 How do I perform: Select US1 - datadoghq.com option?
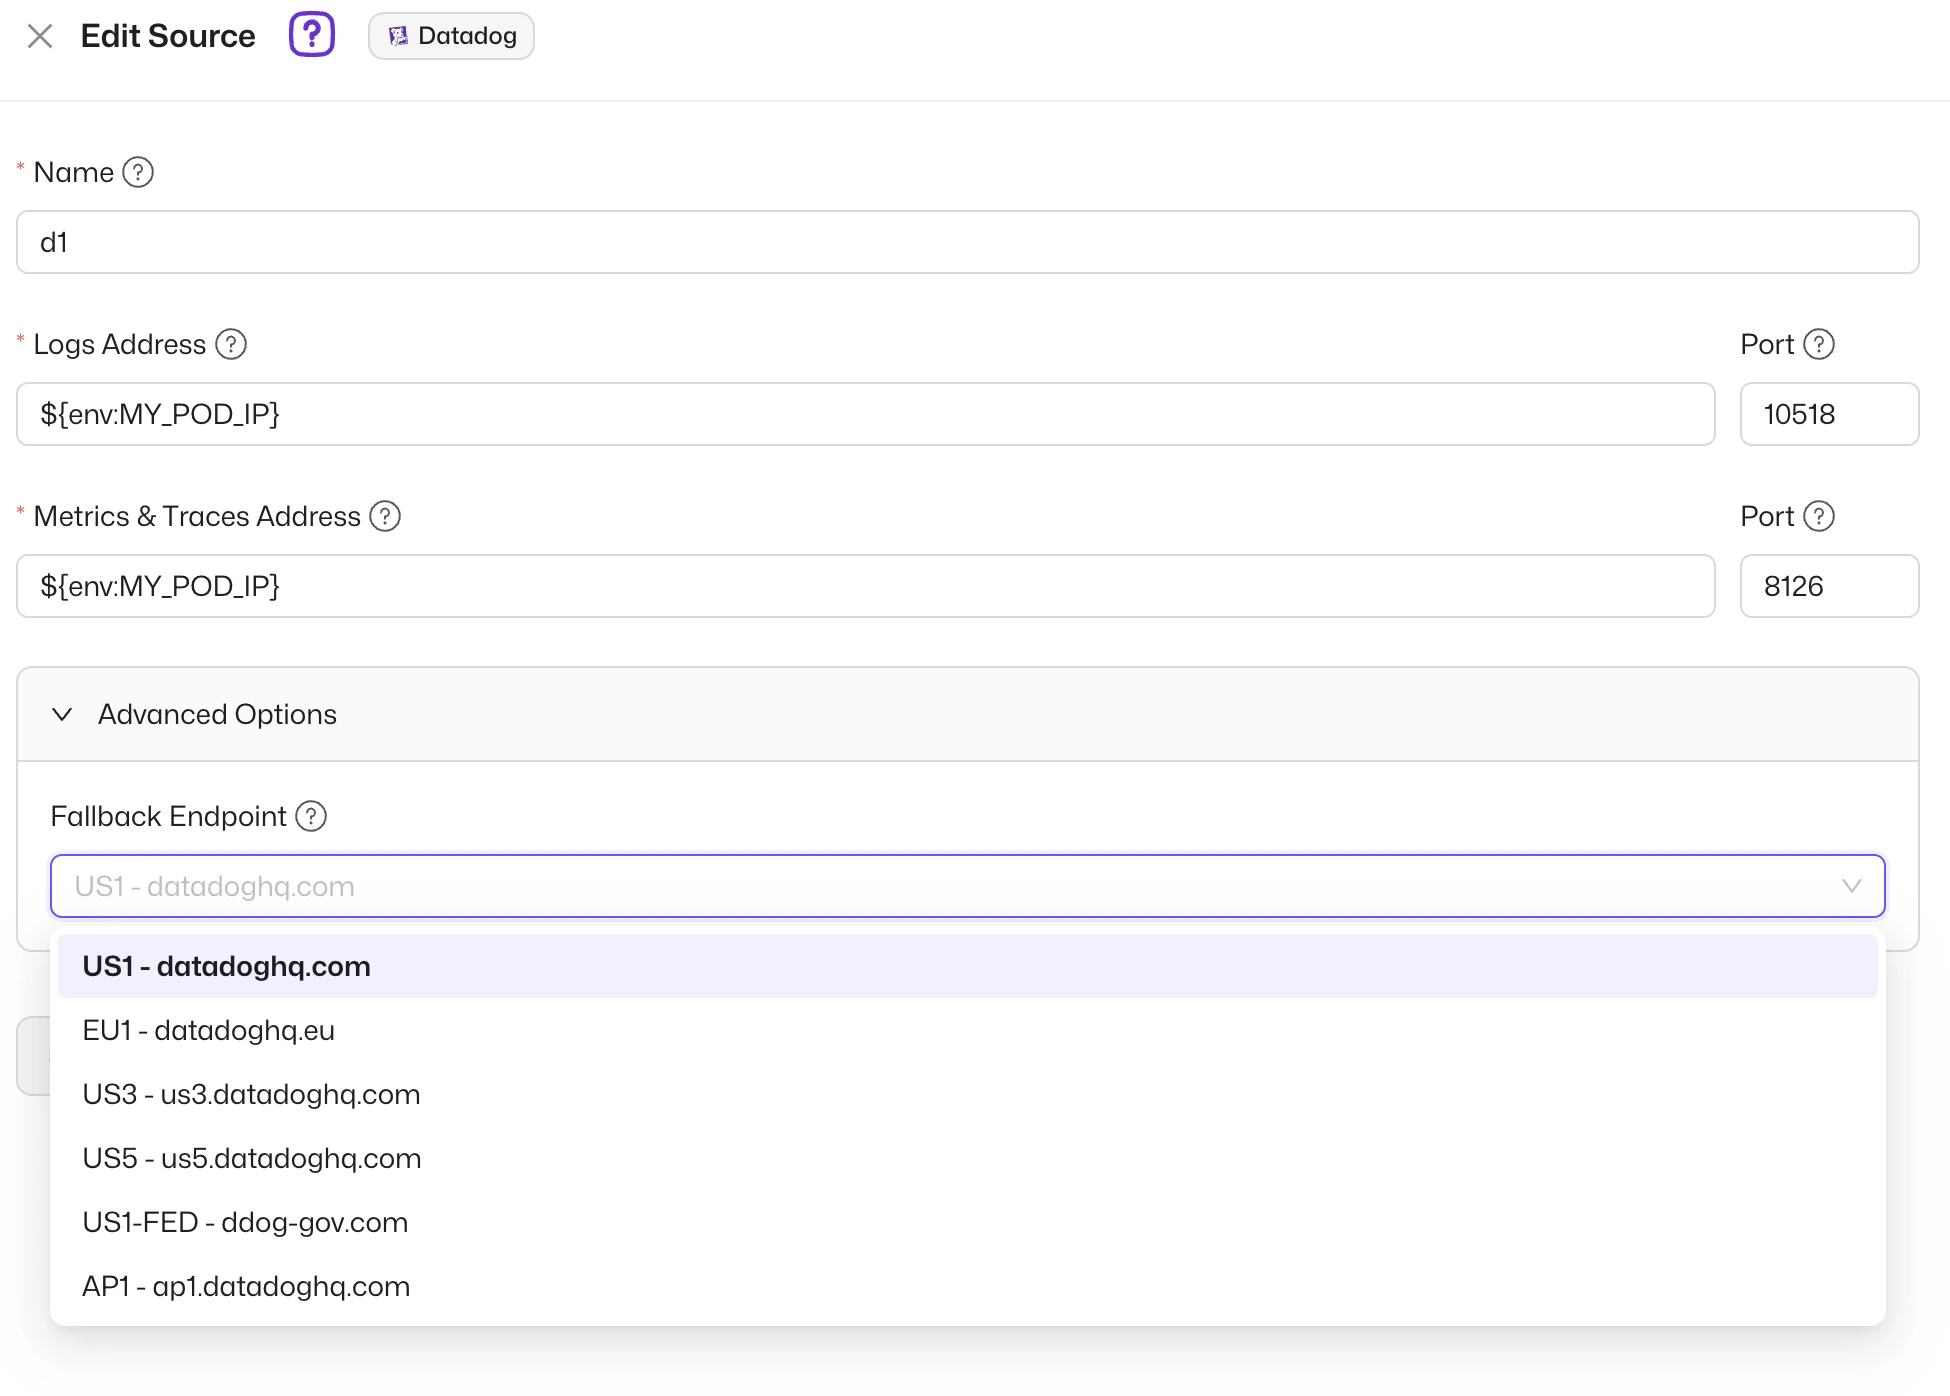coord(226,966)
